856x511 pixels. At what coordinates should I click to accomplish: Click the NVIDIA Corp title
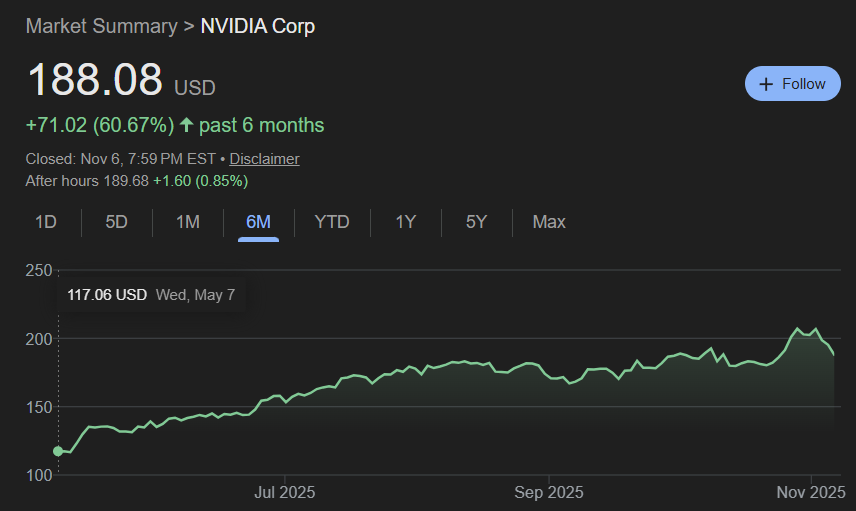tap(258, 26)
